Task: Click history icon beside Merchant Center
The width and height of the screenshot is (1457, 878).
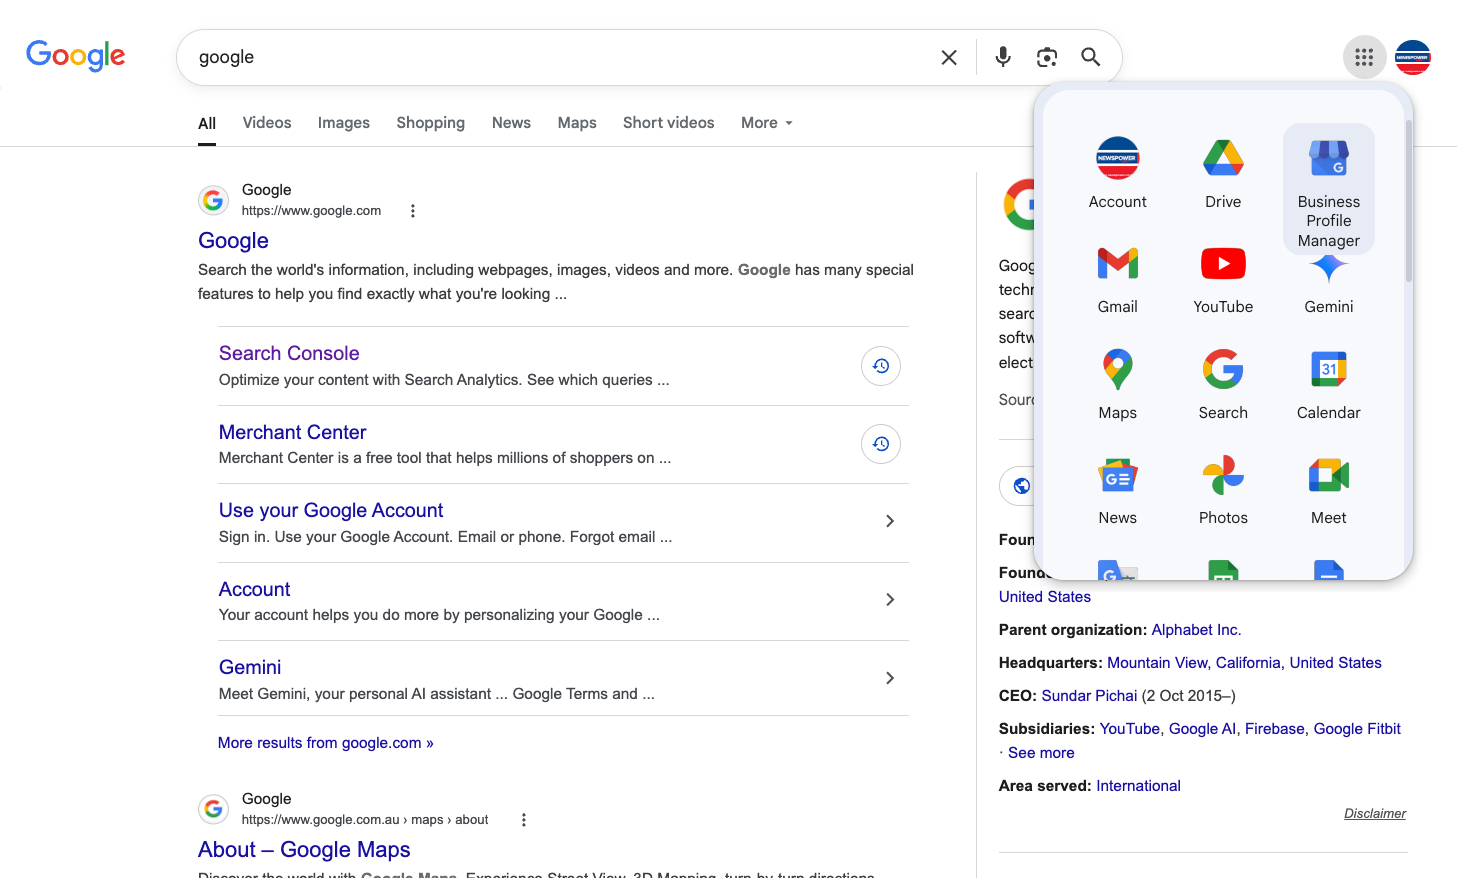Action: (881, 444)
